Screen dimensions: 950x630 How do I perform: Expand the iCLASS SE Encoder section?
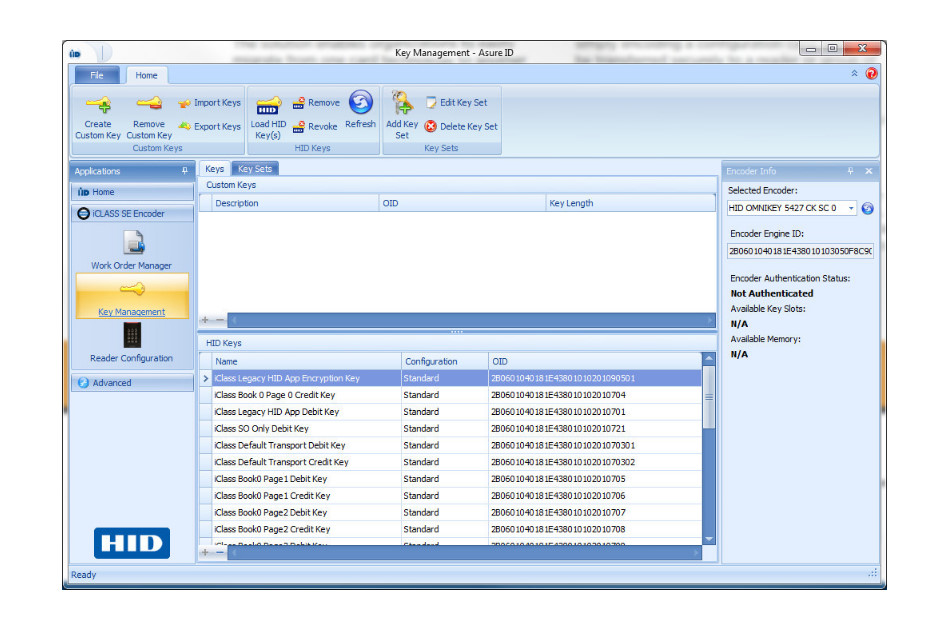(132, 214)
